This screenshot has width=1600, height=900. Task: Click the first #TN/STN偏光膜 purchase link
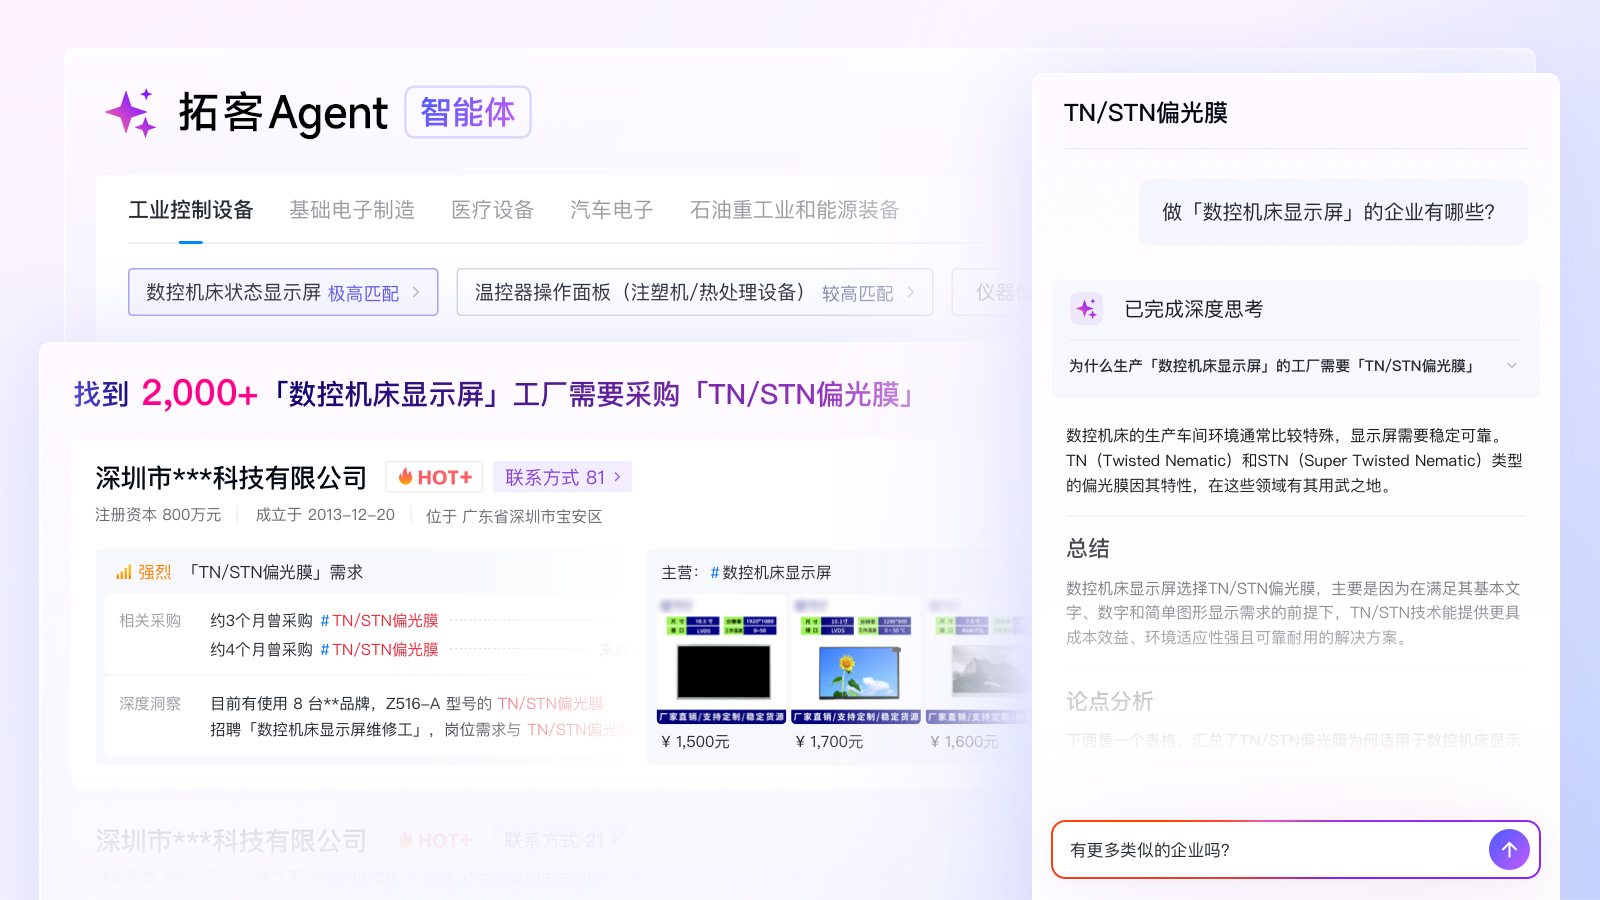[379, 621]
